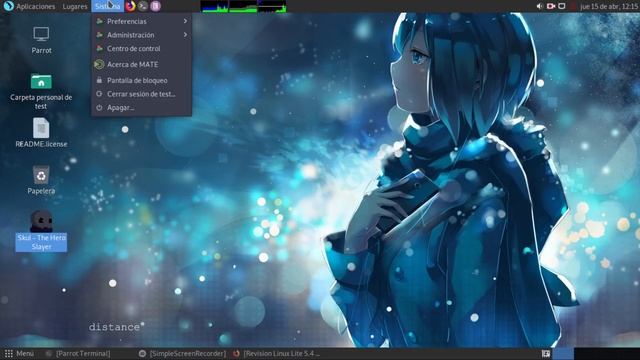This screenshot has height=360, width=640.
Task: Select Pantalla de bloqueo
Action: pos(141,80)
